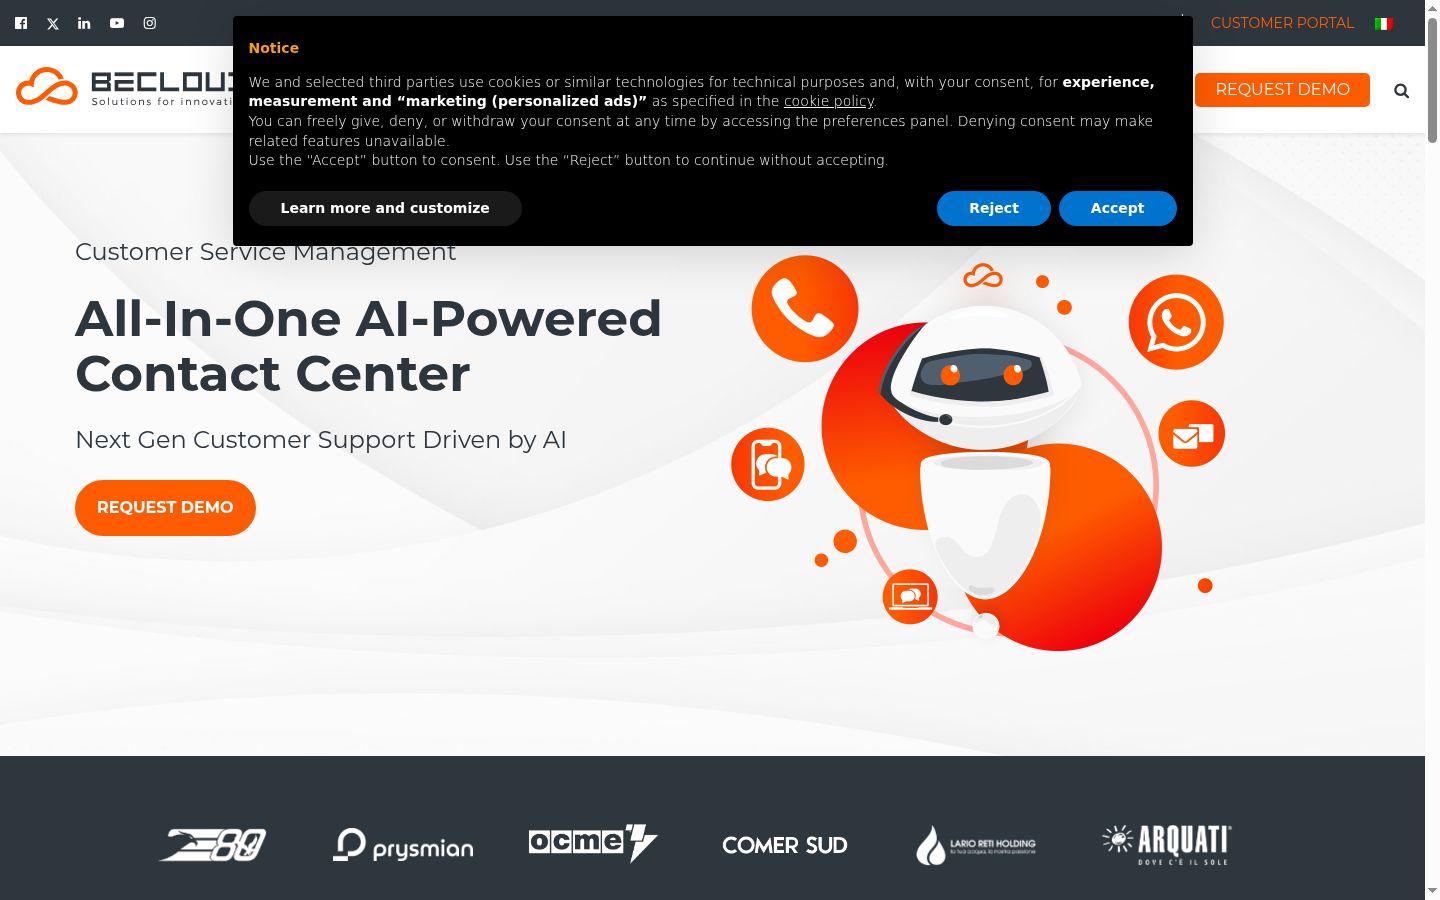Viewport: 1440px width, 900px height.
Task: Click the email envelope icon in hero
Action: click(1192, 434)
